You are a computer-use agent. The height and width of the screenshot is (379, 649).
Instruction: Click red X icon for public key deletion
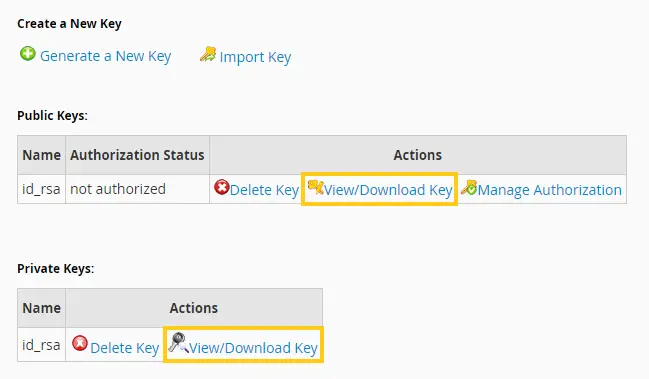[x=221, y=187]
